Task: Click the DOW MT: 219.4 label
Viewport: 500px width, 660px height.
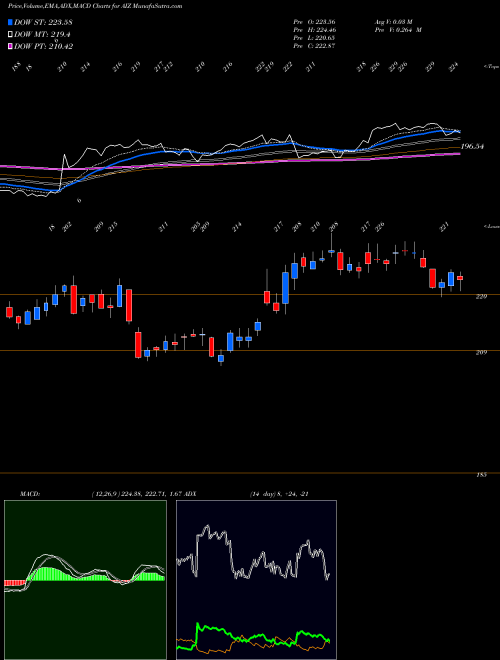Action: point(41,35)
